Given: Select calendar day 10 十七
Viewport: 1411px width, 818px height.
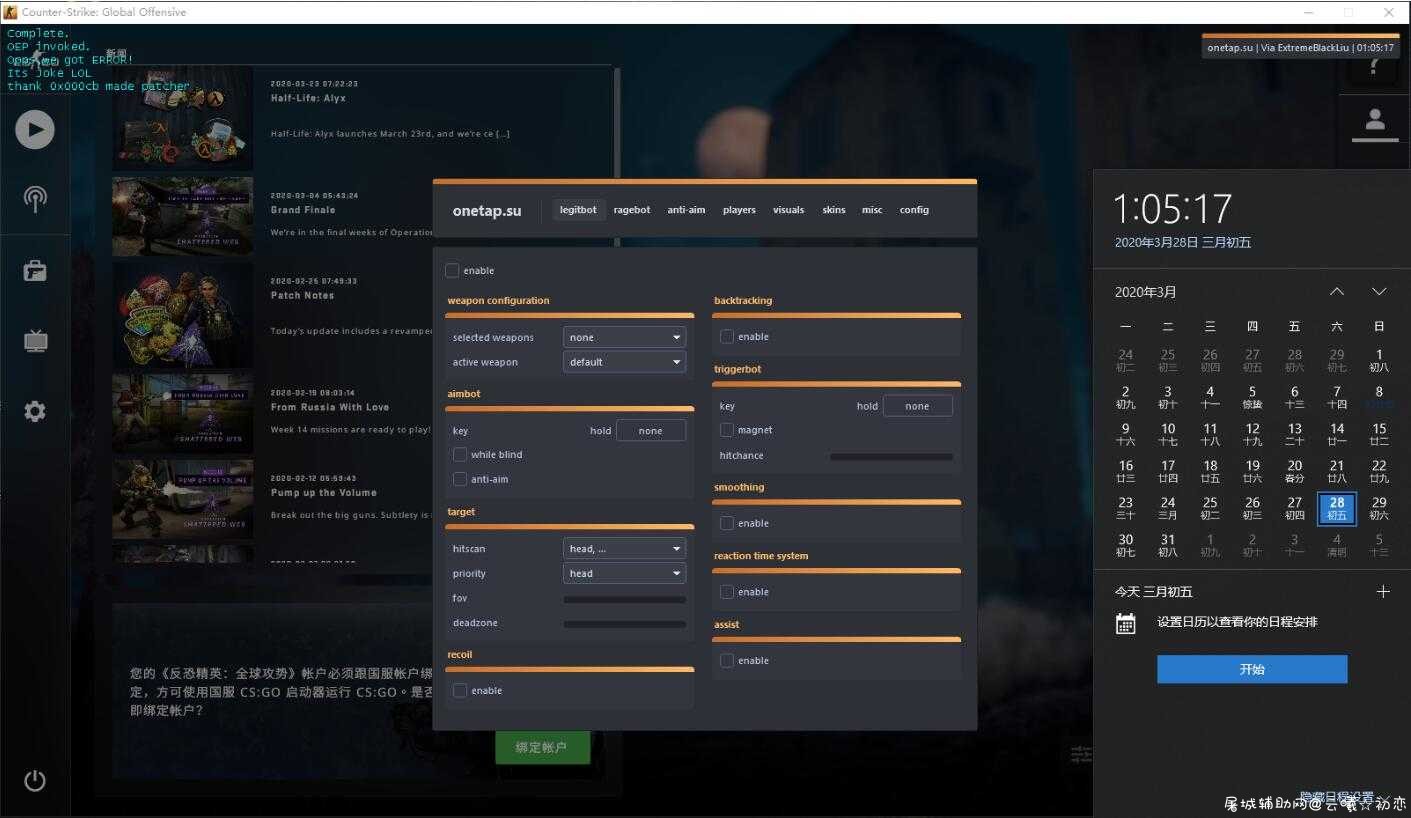Looking at the screenshot, I should point(1167,434).
